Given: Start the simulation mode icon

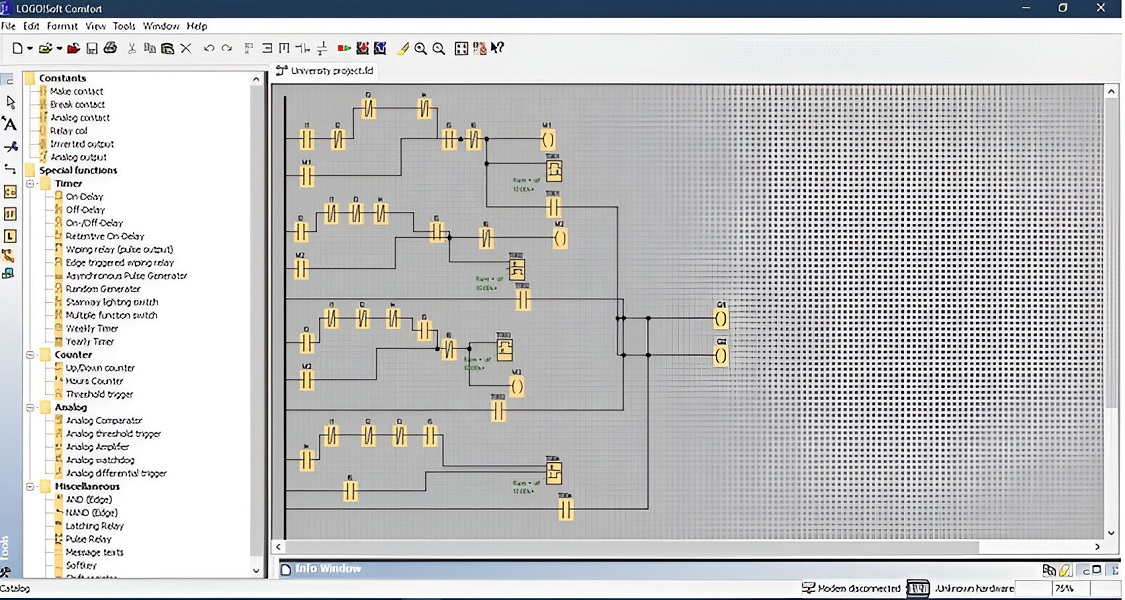Looking at the screenshot, I should click(x=344, y=48).
